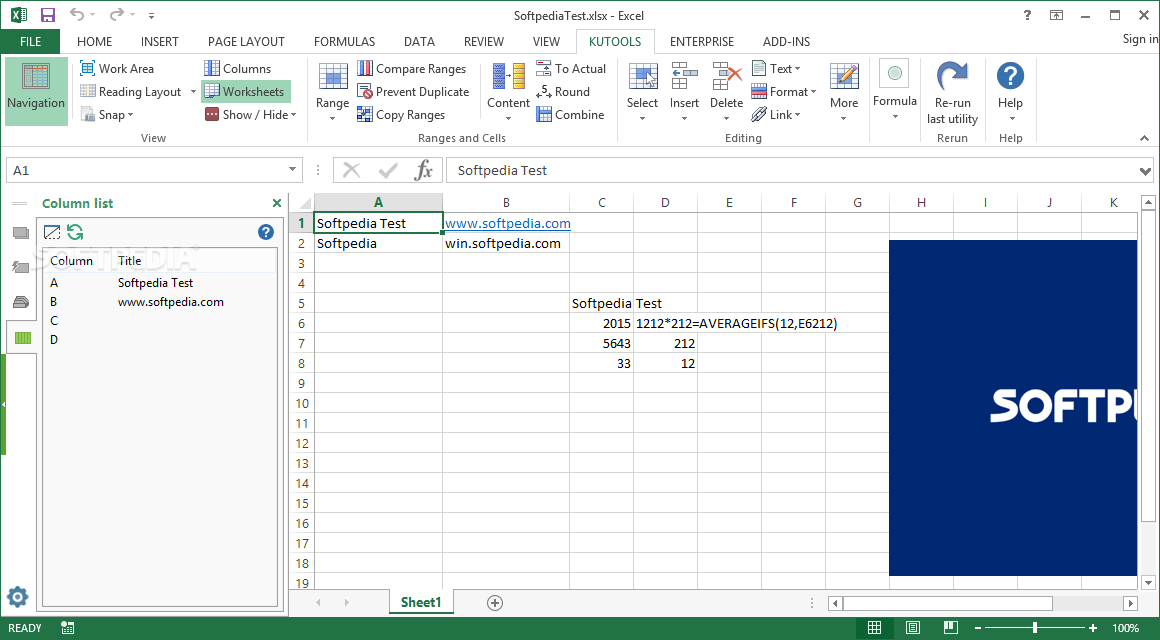Zoom in with the plus button
This screenshot has width=1160, height=640.
1093,628
